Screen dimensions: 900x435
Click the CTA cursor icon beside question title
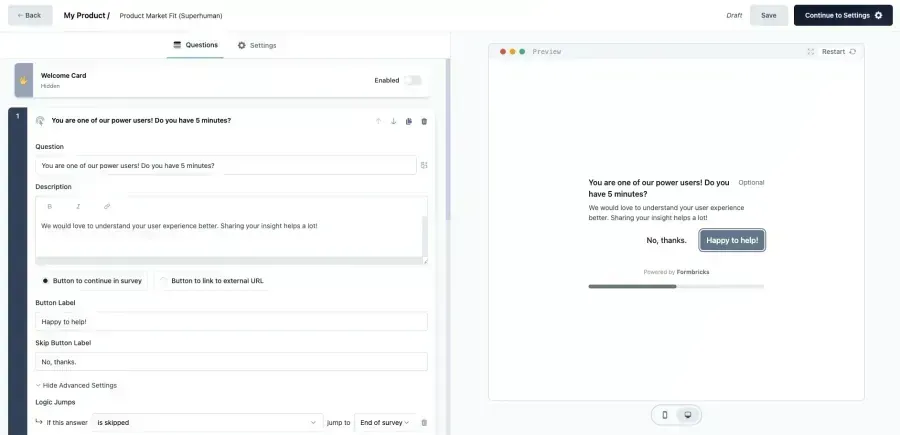click(40, 121)
